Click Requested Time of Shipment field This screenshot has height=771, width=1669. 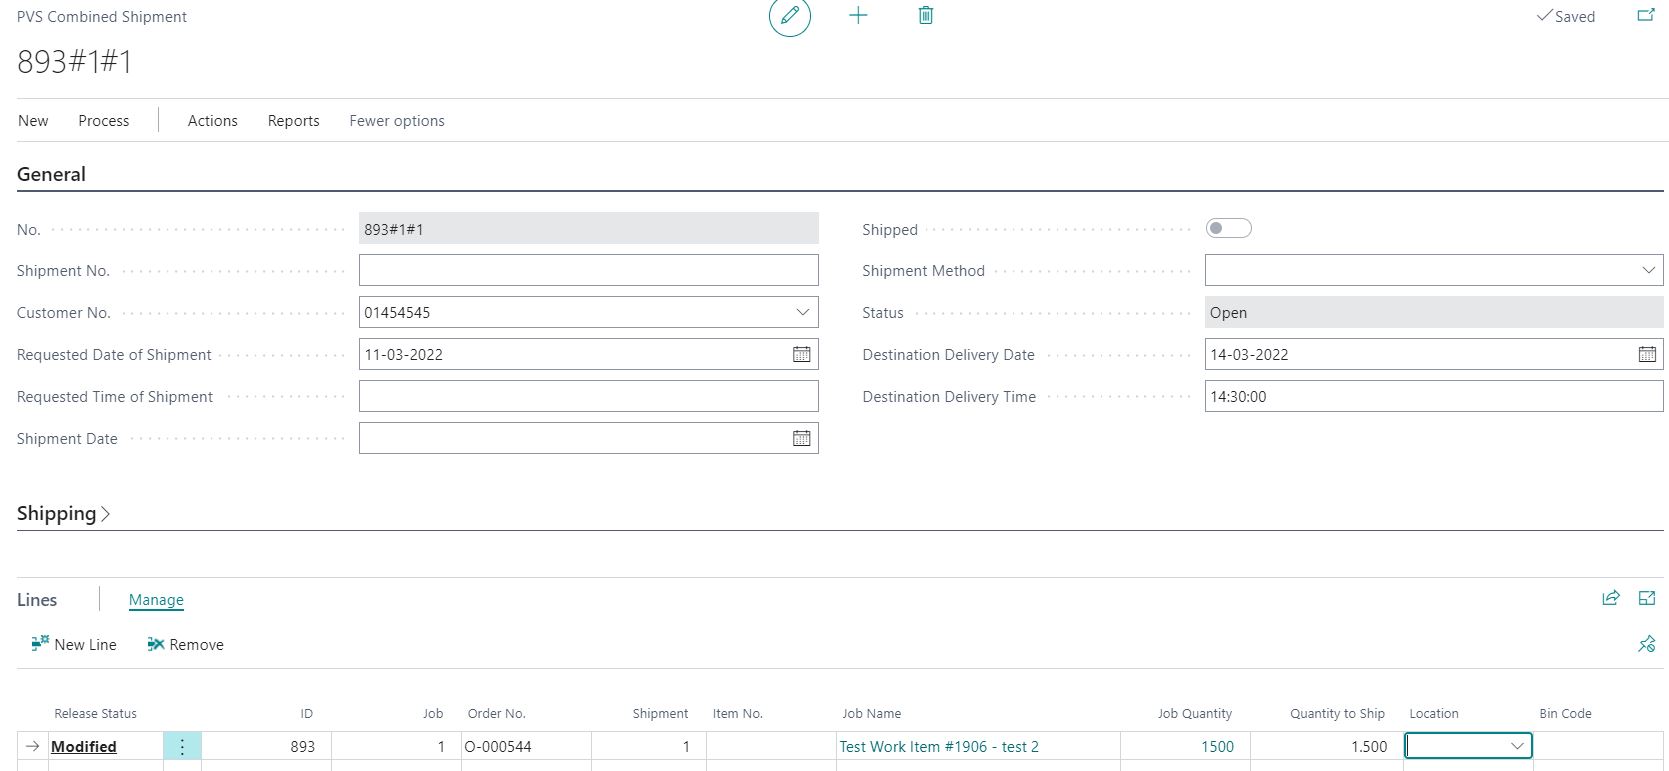click(589, 396)
